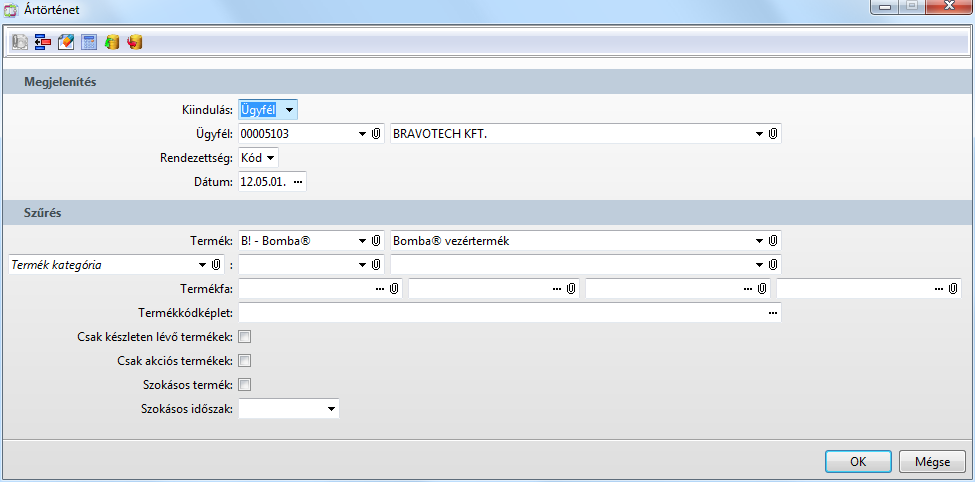Click the greyed-out document icon in toolbar
975x482 pixels.
click(x=21, y=42)
